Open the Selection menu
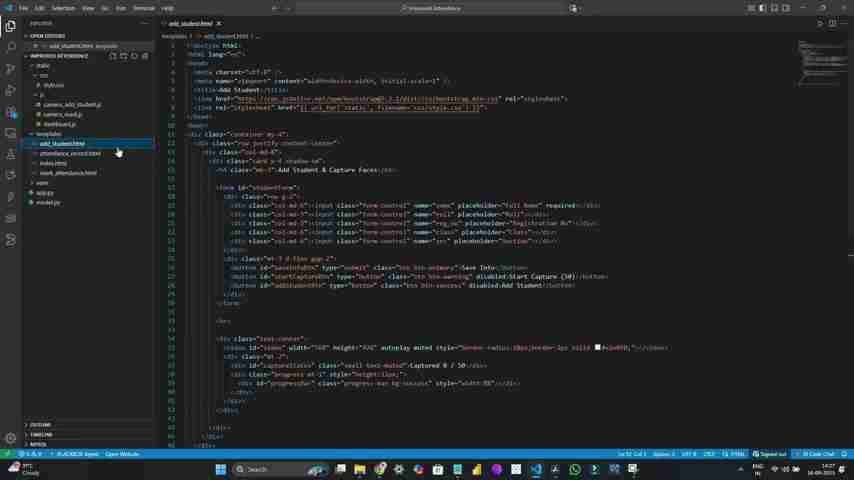The height and width of the screenshot is (480, 854). (63, 8)
